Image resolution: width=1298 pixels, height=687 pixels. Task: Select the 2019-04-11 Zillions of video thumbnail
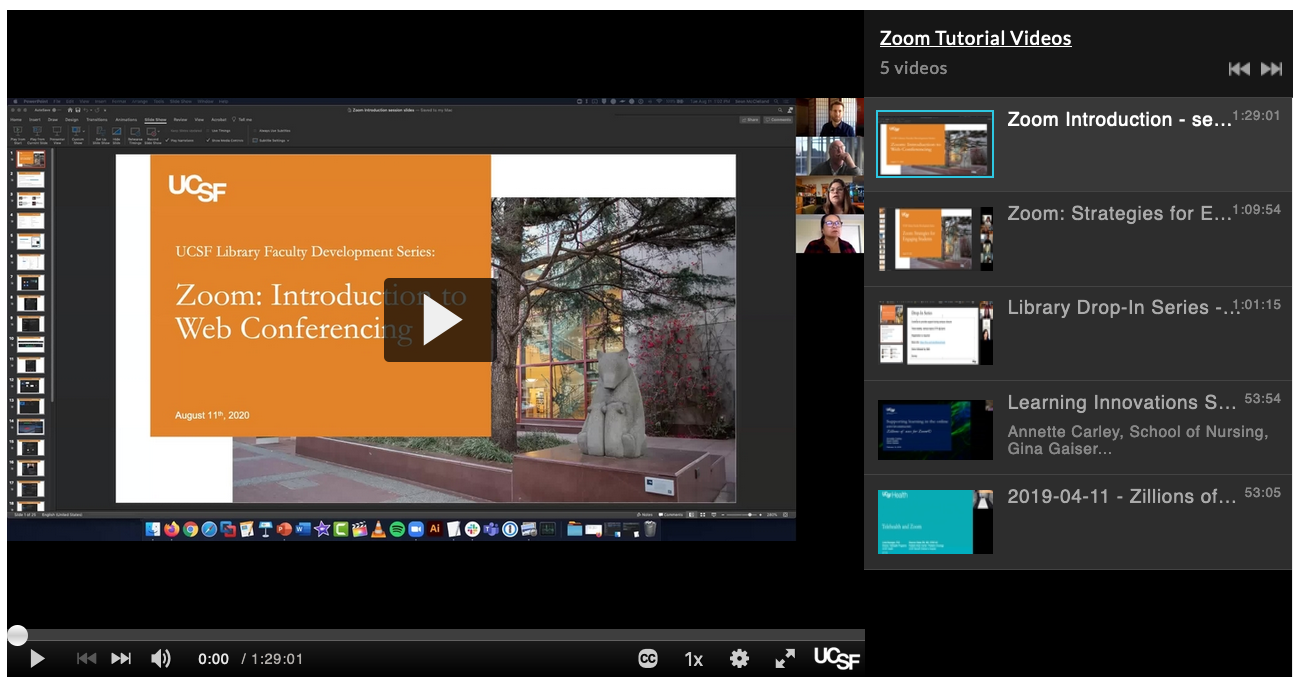pos(935,521)
